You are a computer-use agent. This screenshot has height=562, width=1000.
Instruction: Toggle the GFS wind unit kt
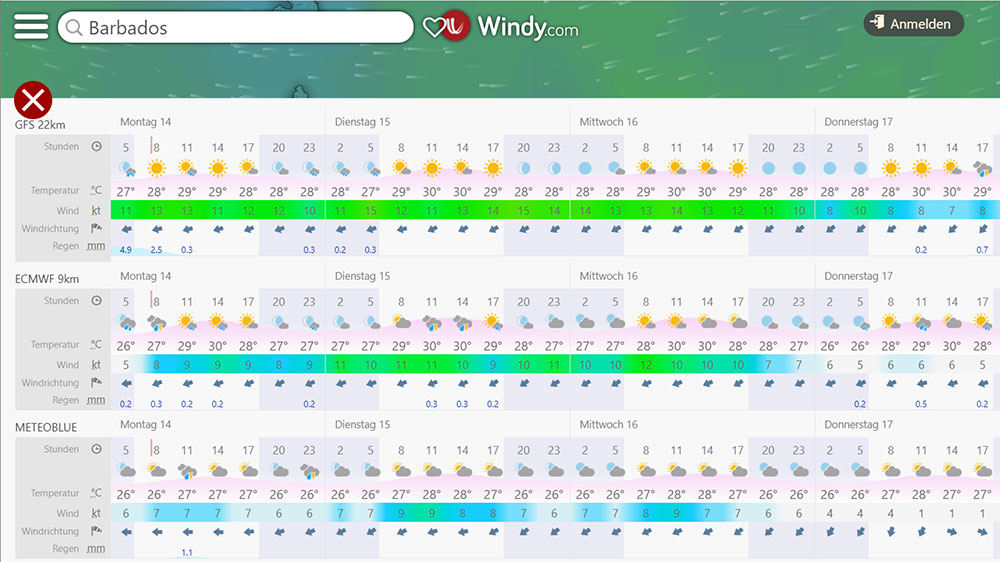pos(96,211)
